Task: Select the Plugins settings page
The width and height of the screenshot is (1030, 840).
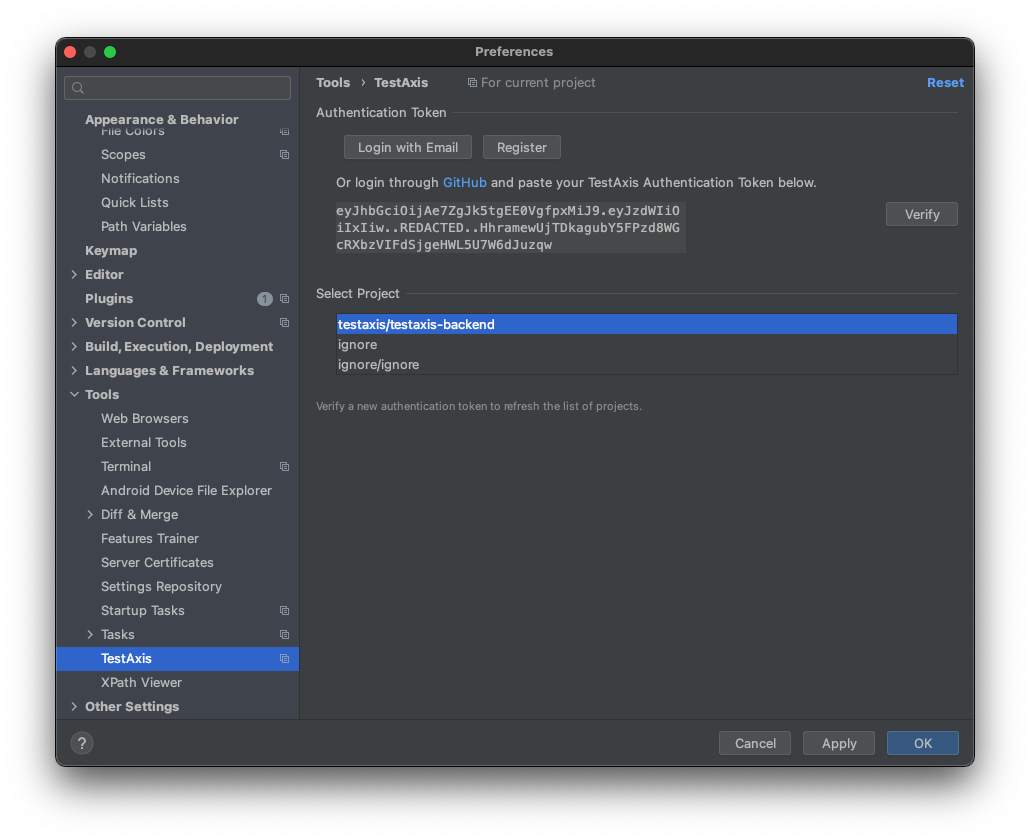Action: pyautogui.click(x=109, y=299)
